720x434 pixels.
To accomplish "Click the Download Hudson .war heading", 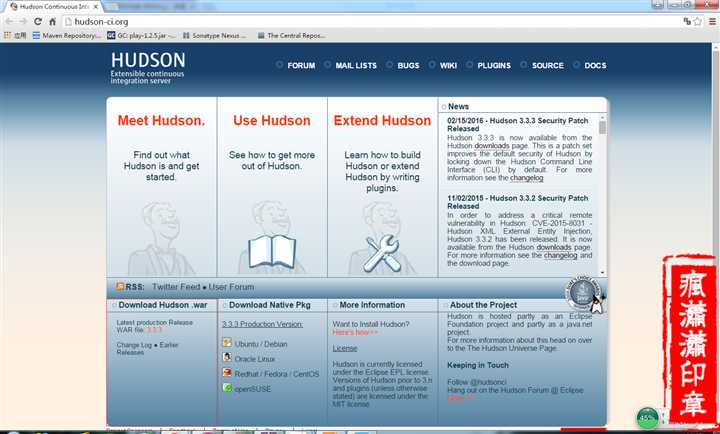I will [163, 305].
